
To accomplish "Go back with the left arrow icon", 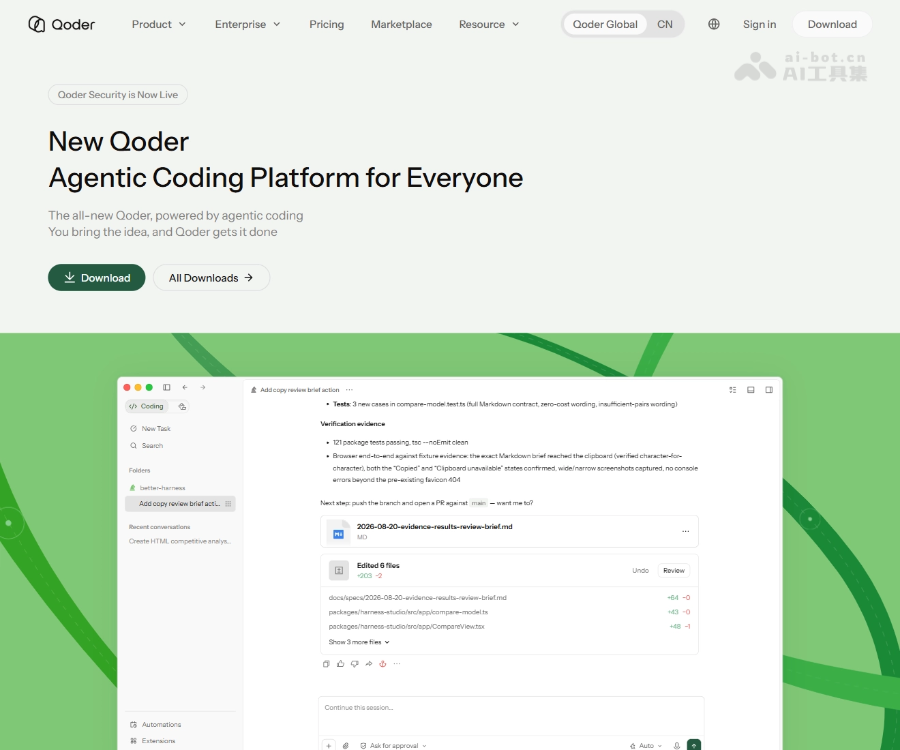I will pyautogui.click(x=185, y=387).
